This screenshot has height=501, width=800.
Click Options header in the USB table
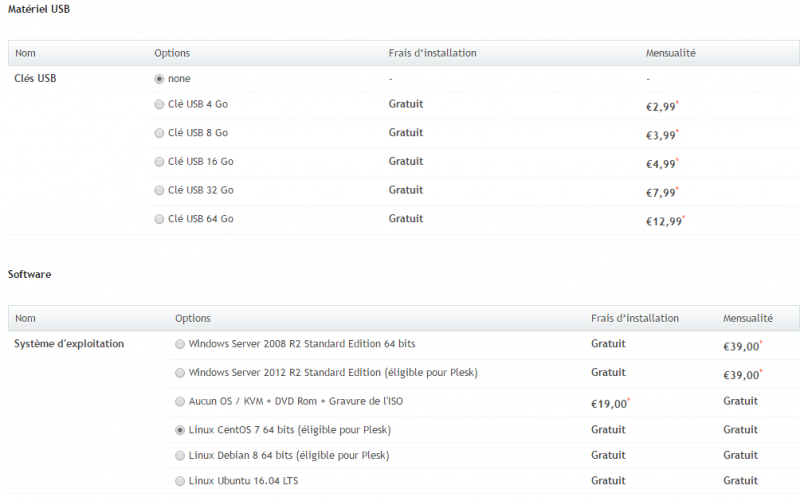[172, 53]
